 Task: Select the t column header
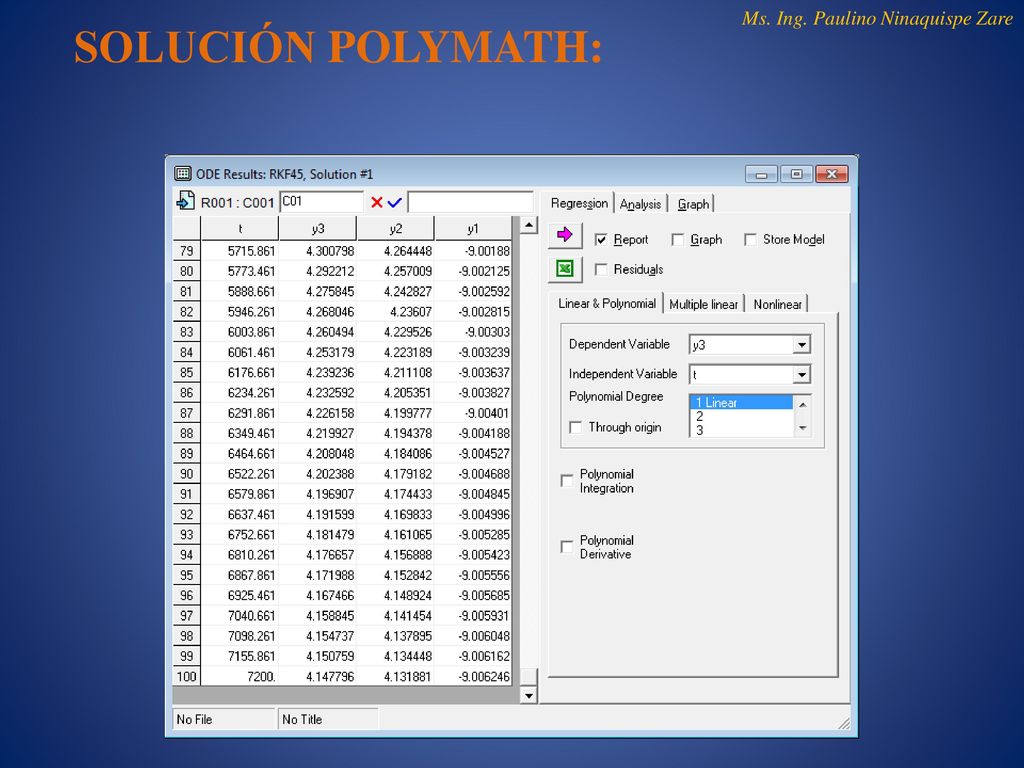coord(240,229)
